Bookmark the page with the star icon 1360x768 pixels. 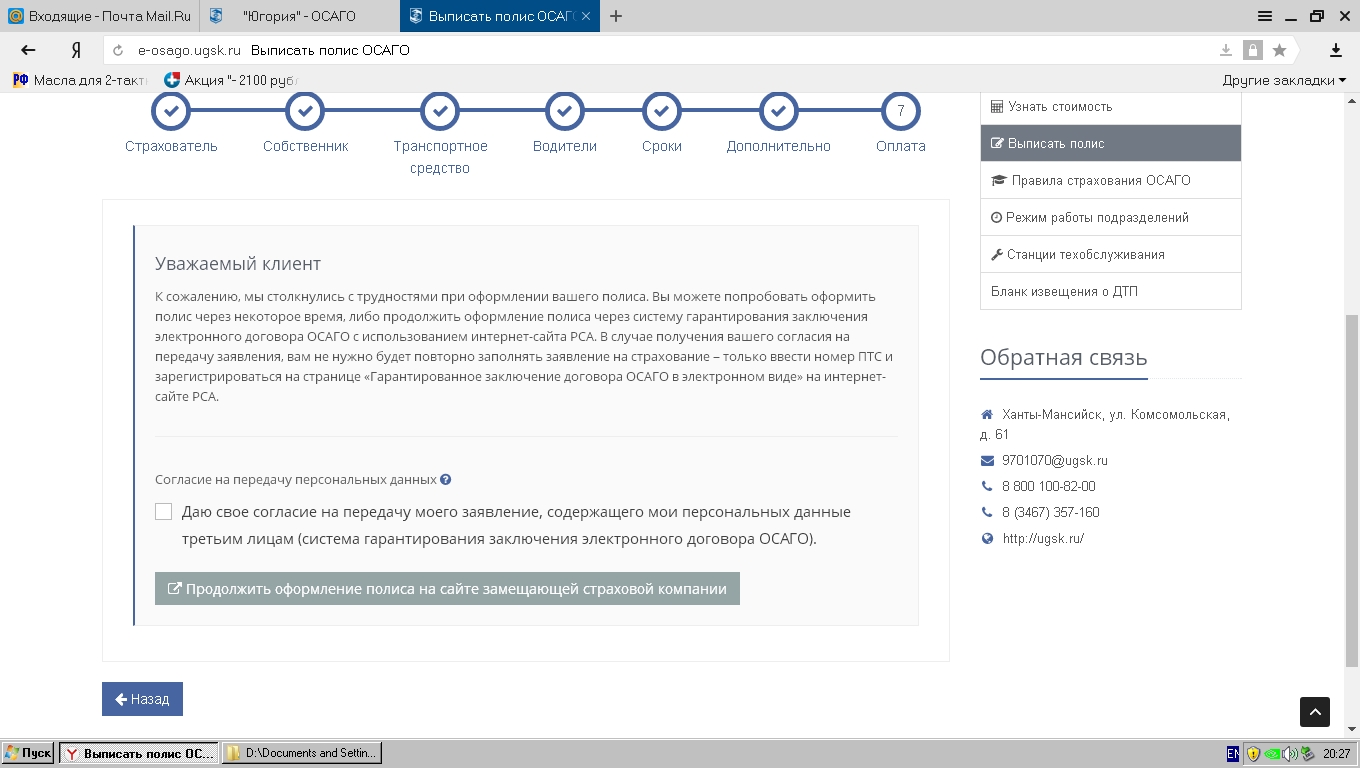pos(1279,50)
